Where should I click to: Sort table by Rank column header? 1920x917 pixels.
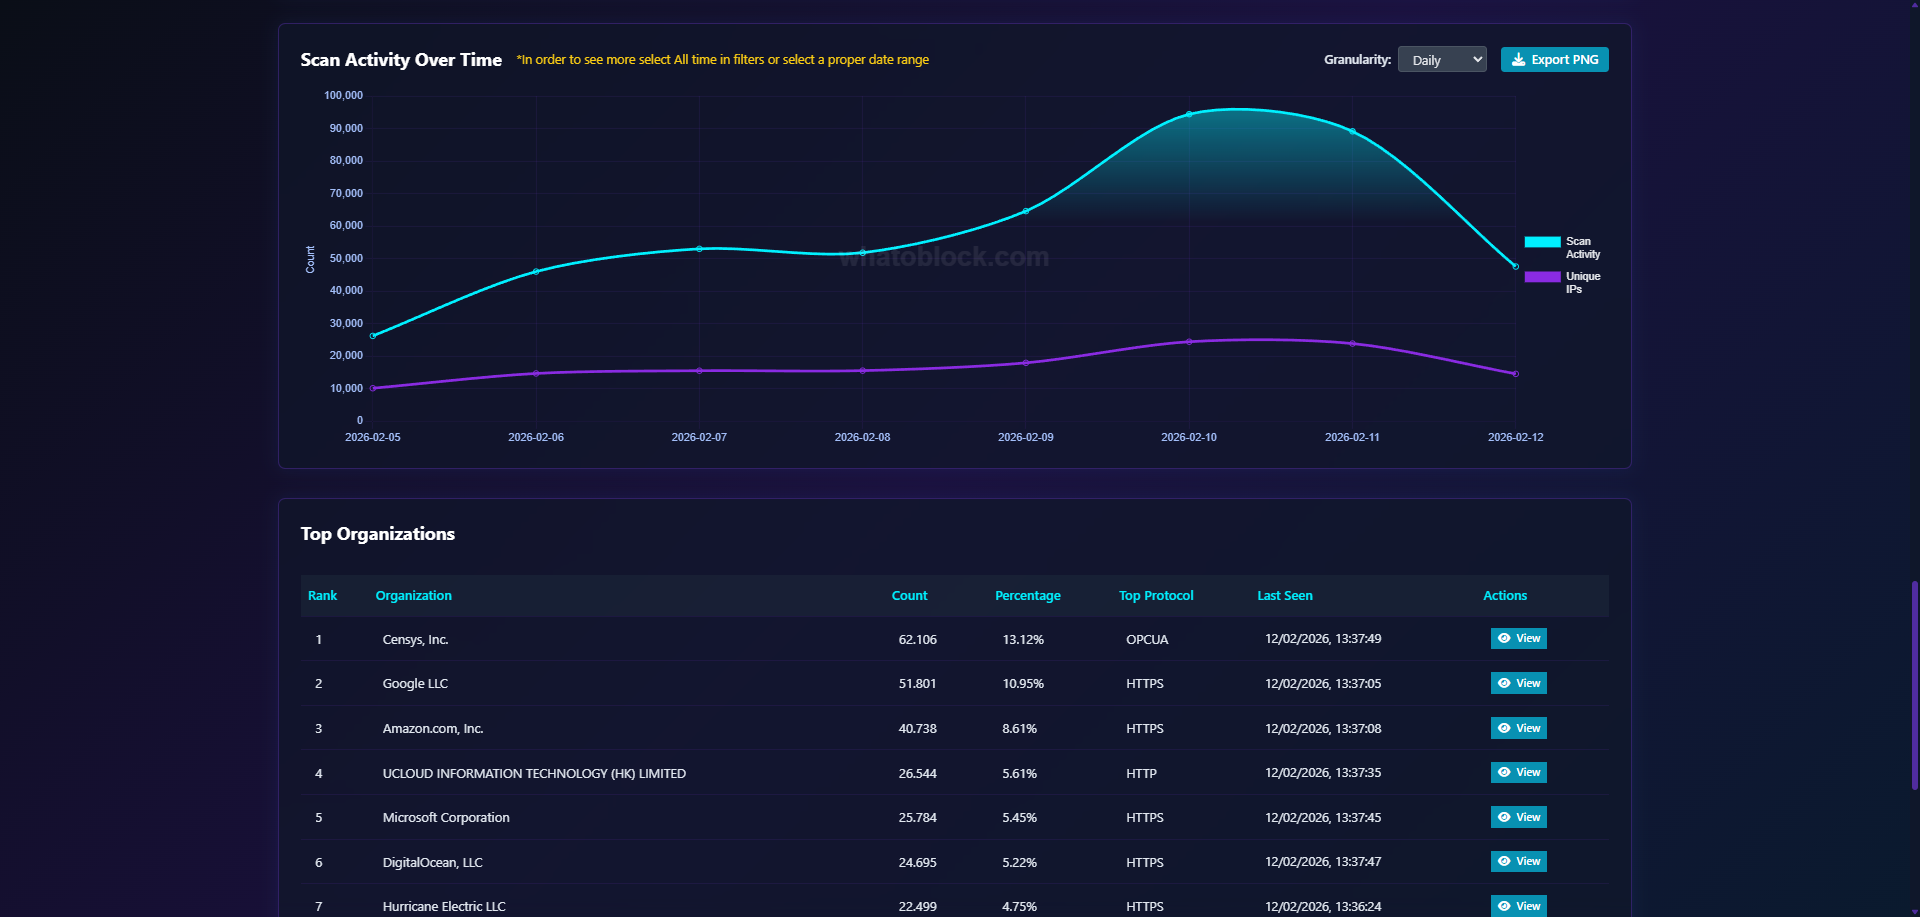click(322, 596)
